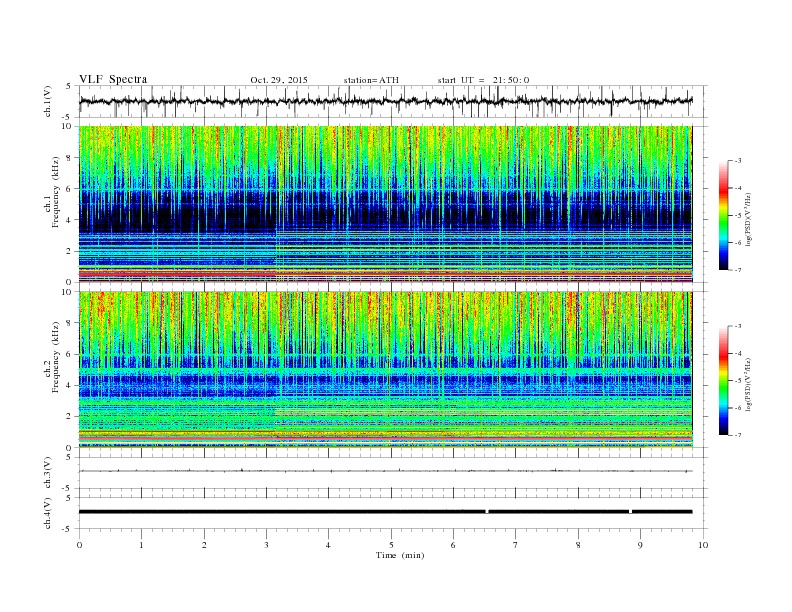
Task: Click the ch.1 spectrogram panel
Action: click(x=386, y=204)
